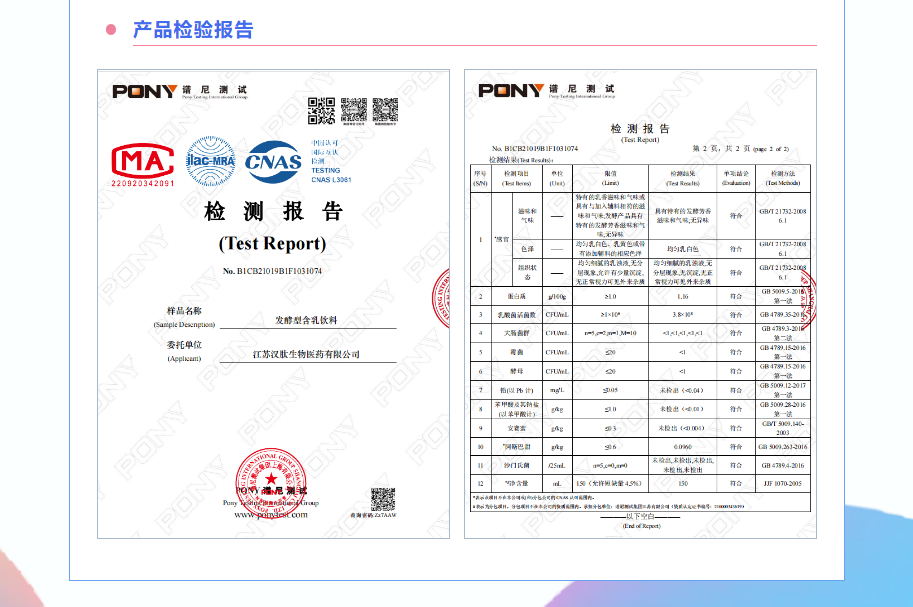Click the 检测报告 title on the results page
This screenshot has width=913, height=607.
[640, 129]
